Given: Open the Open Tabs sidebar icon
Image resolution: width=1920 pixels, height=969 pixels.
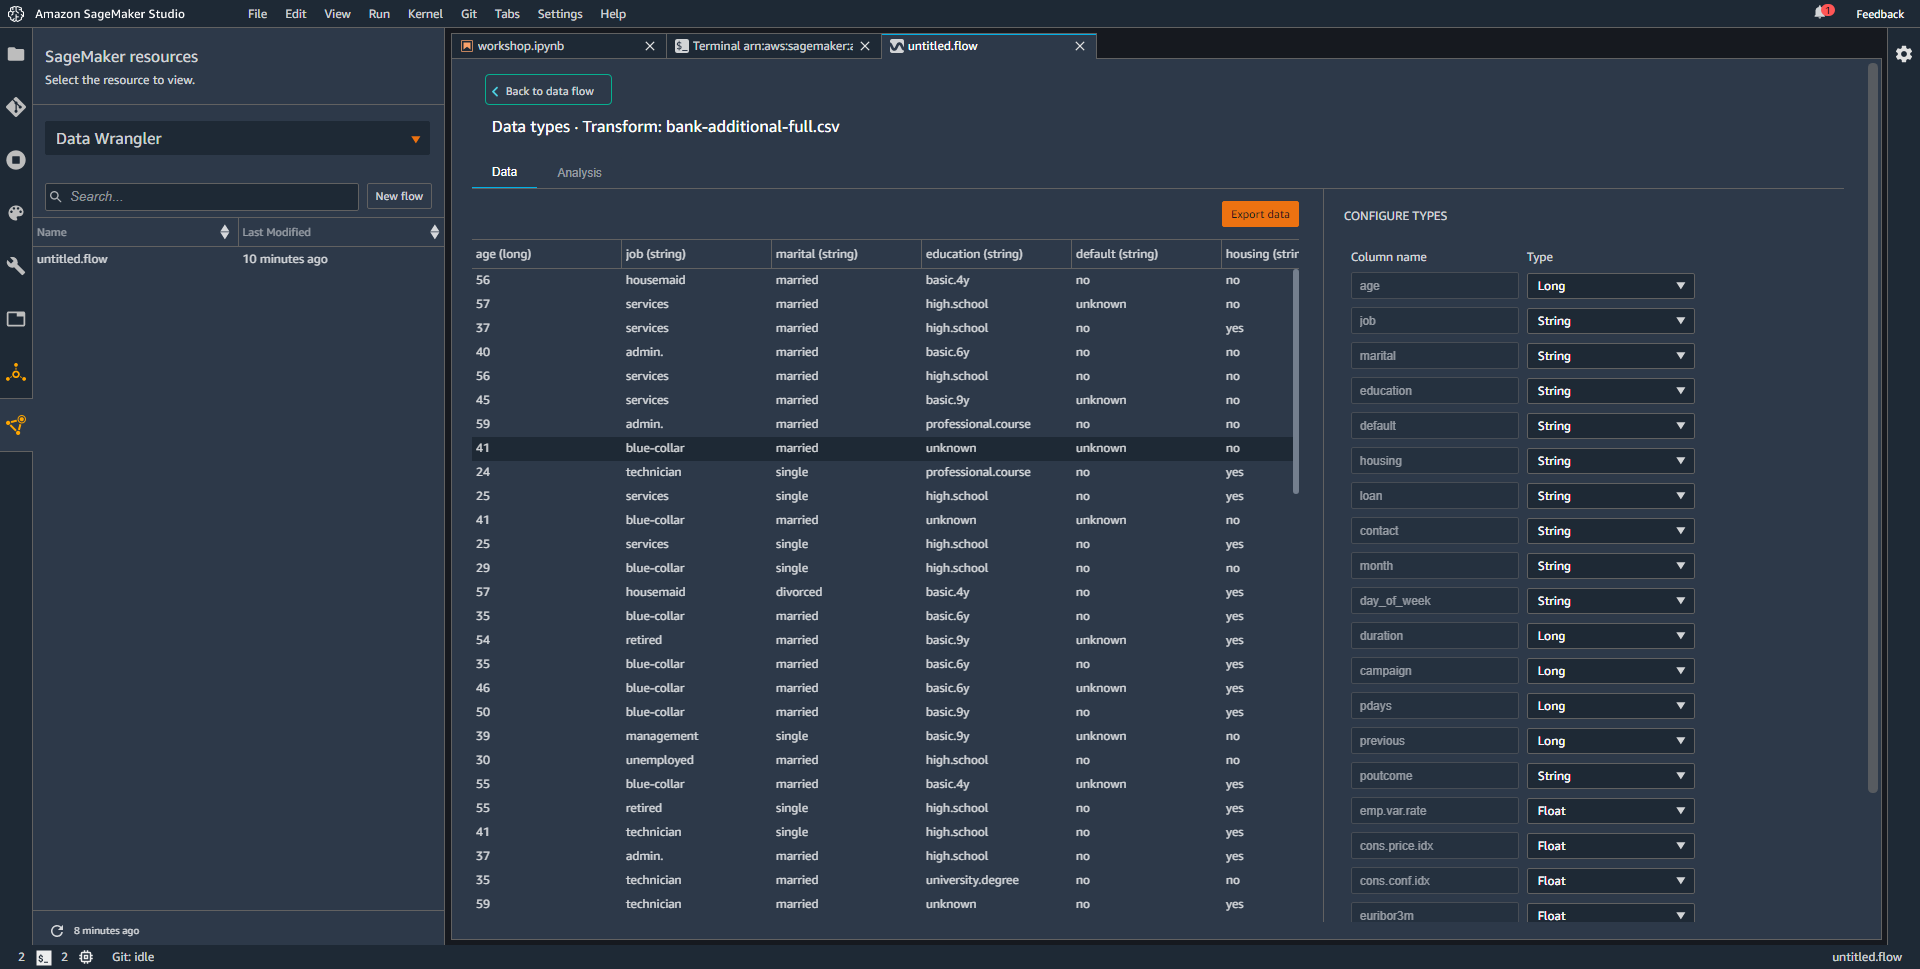Looking at the screenshot, I should [x=16, y=319].
